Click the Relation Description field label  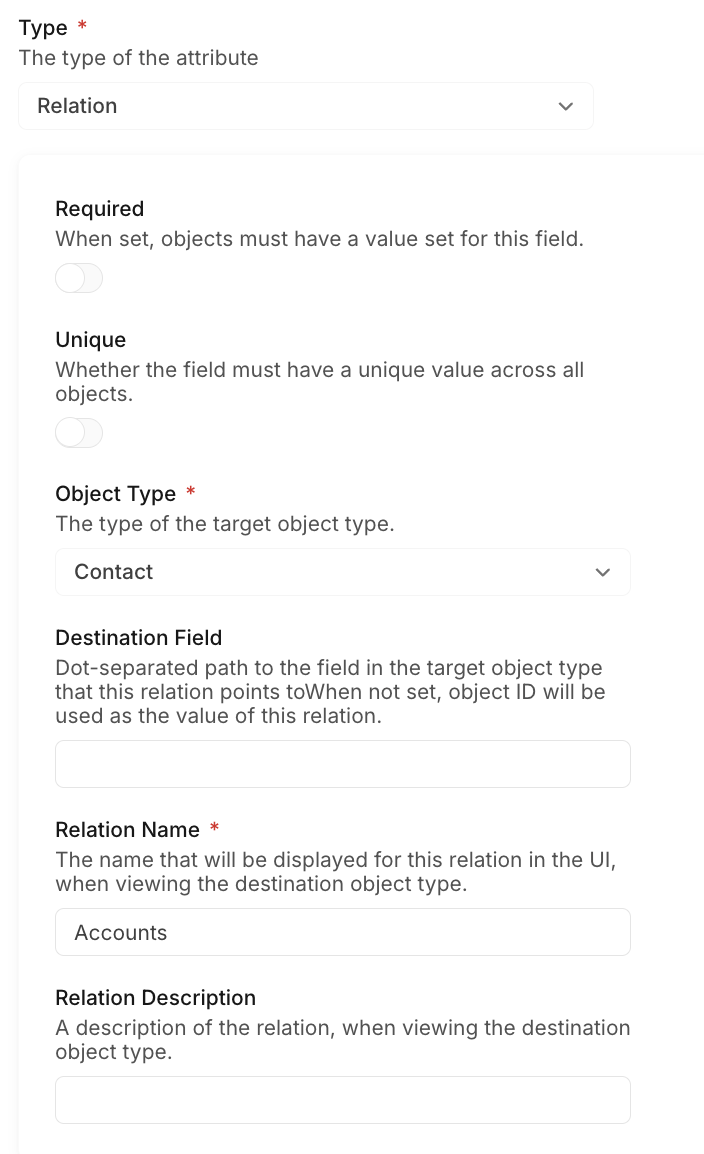tap(155, 998)
